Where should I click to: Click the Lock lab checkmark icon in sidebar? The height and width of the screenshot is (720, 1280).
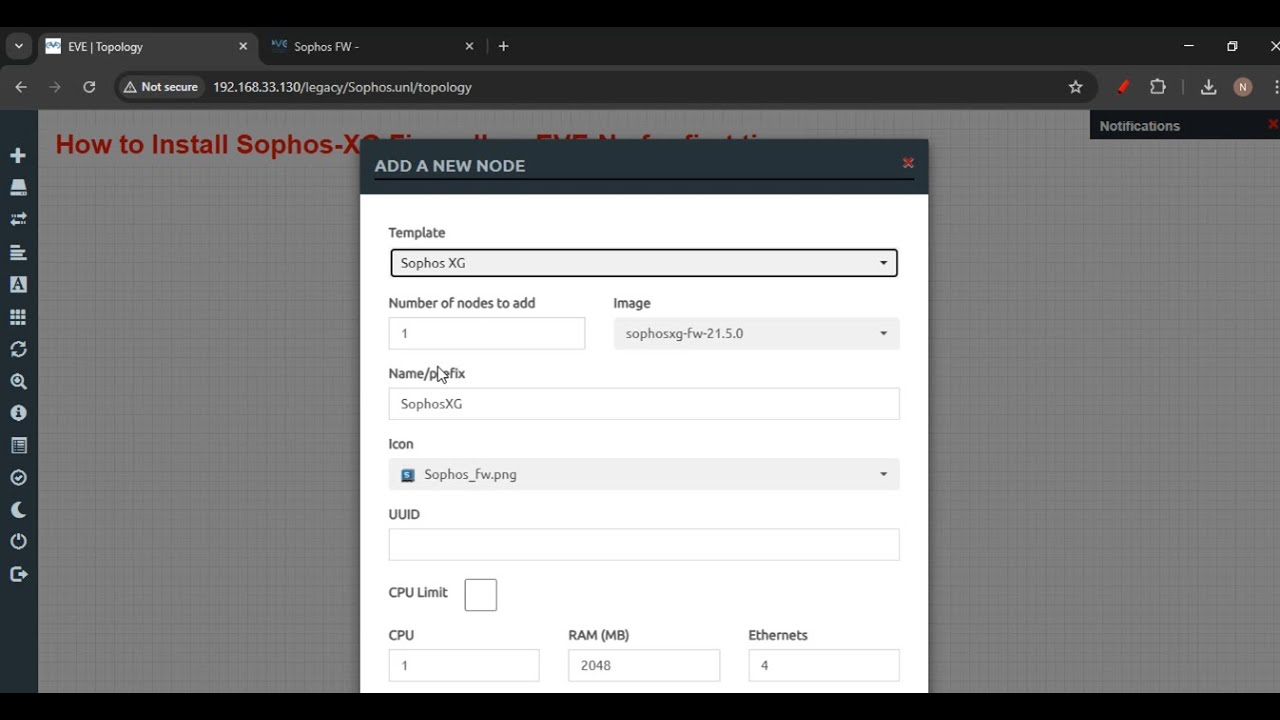18,478
